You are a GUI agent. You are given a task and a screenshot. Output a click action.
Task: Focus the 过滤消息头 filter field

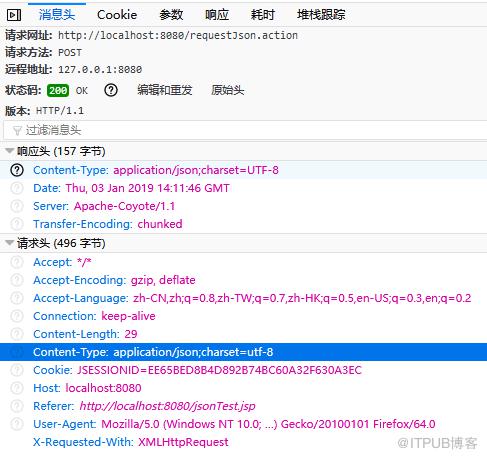(x=245, y=130)
